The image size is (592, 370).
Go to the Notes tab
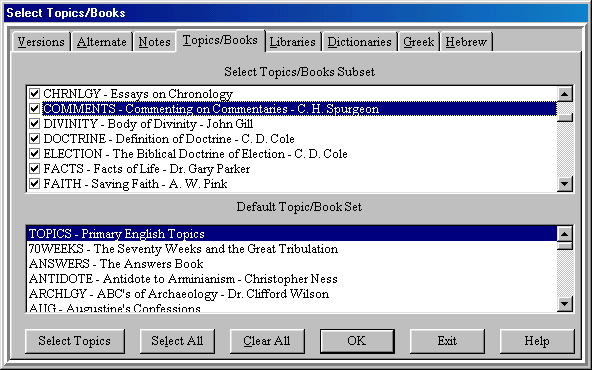pyautogui.click(x=154, y=42)
